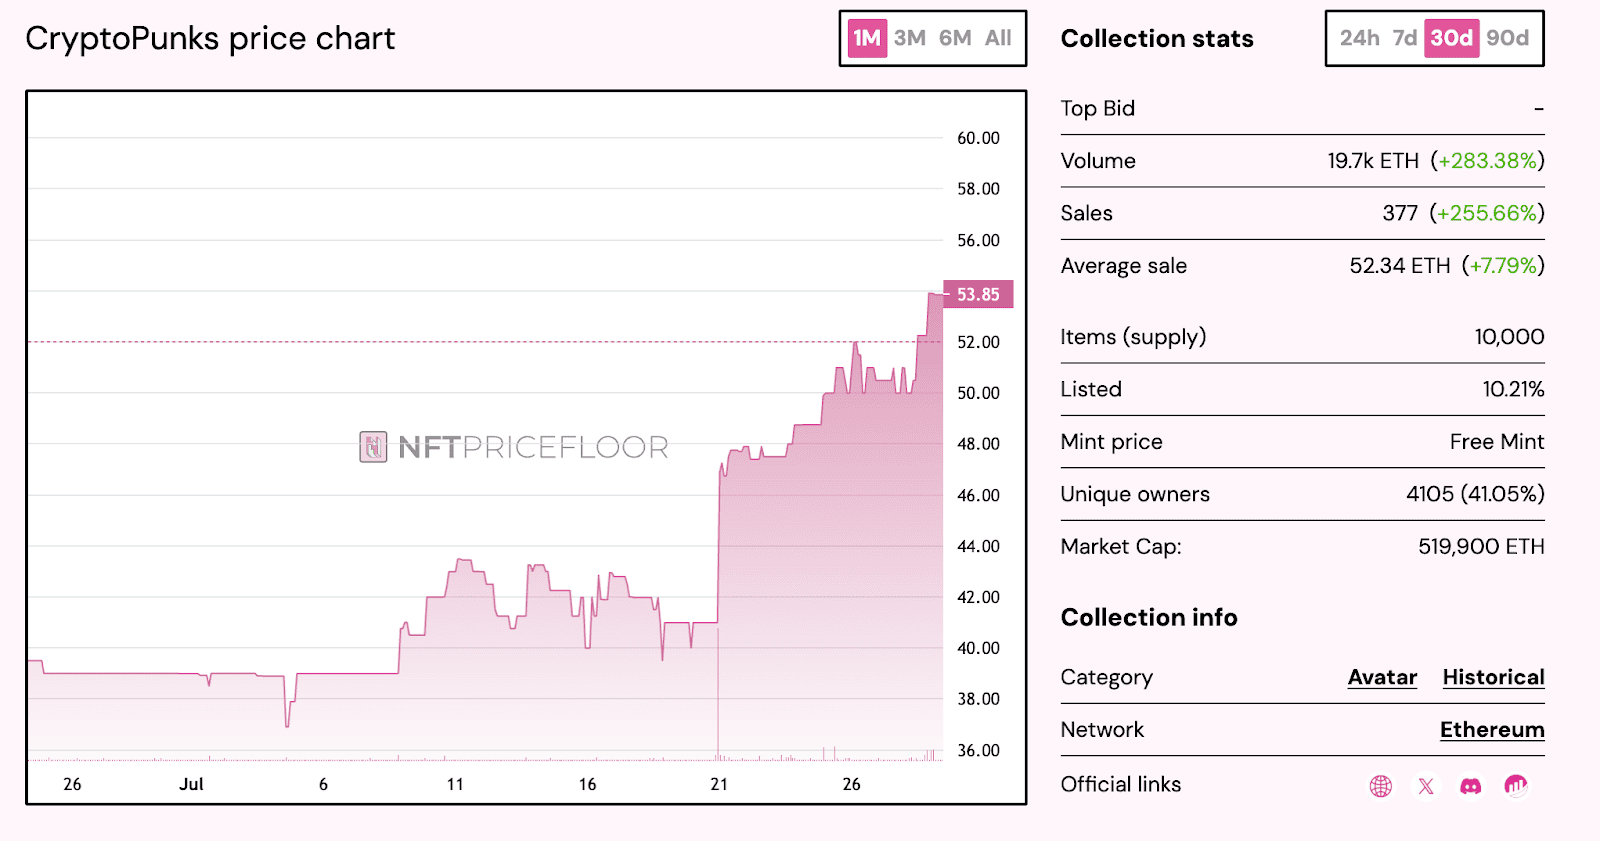
Task: Open the official website globe icon
Action: [1381, 786]
